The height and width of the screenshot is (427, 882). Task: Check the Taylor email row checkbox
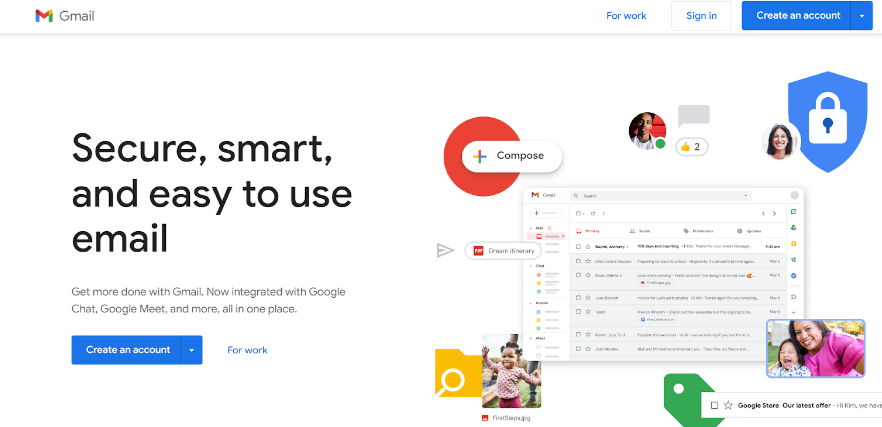coord(578,311)
